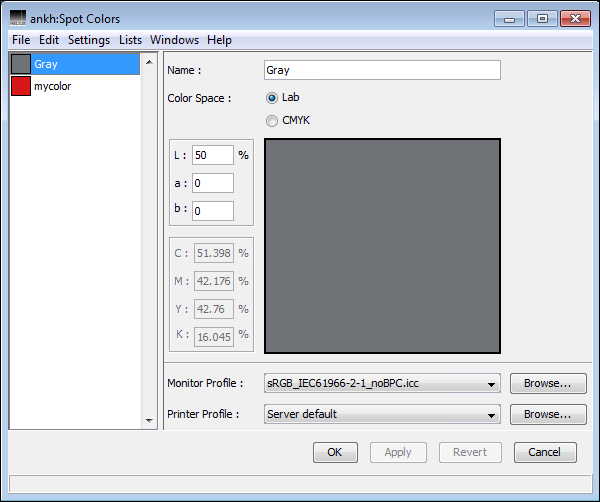Screen dimensions: 600x502
Task: Select the Gray spot color entry
Action: coord(75,64)
